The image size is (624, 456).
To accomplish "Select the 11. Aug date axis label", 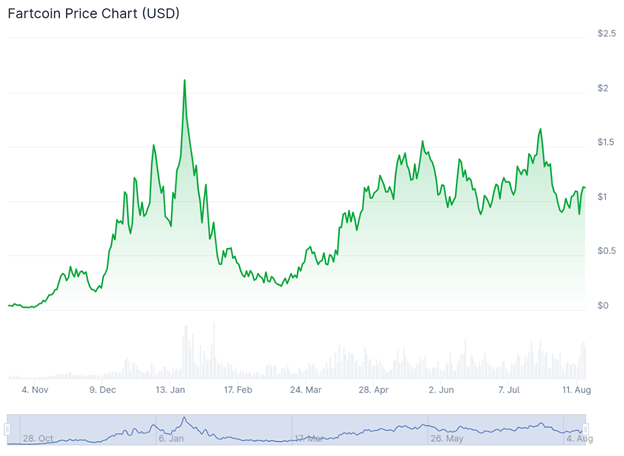I will [x=576, y=390].
